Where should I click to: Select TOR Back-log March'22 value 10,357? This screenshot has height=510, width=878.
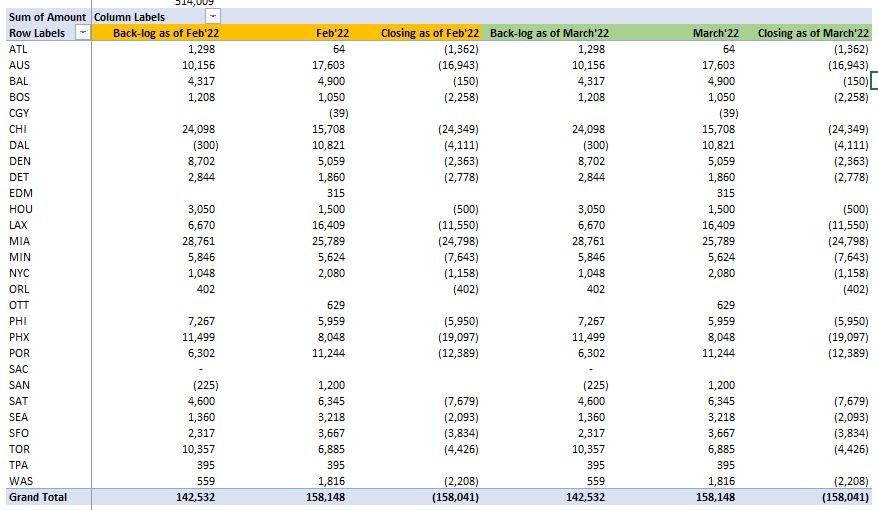588,449
